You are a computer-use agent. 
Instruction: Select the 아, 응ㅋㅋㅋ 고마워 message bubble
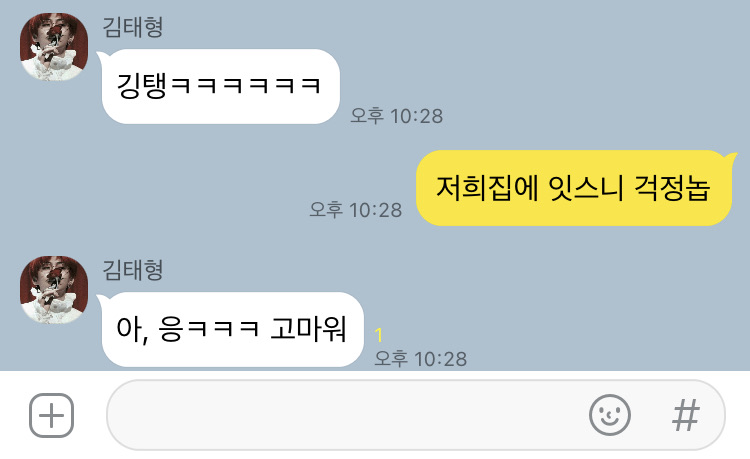point(232,329)
